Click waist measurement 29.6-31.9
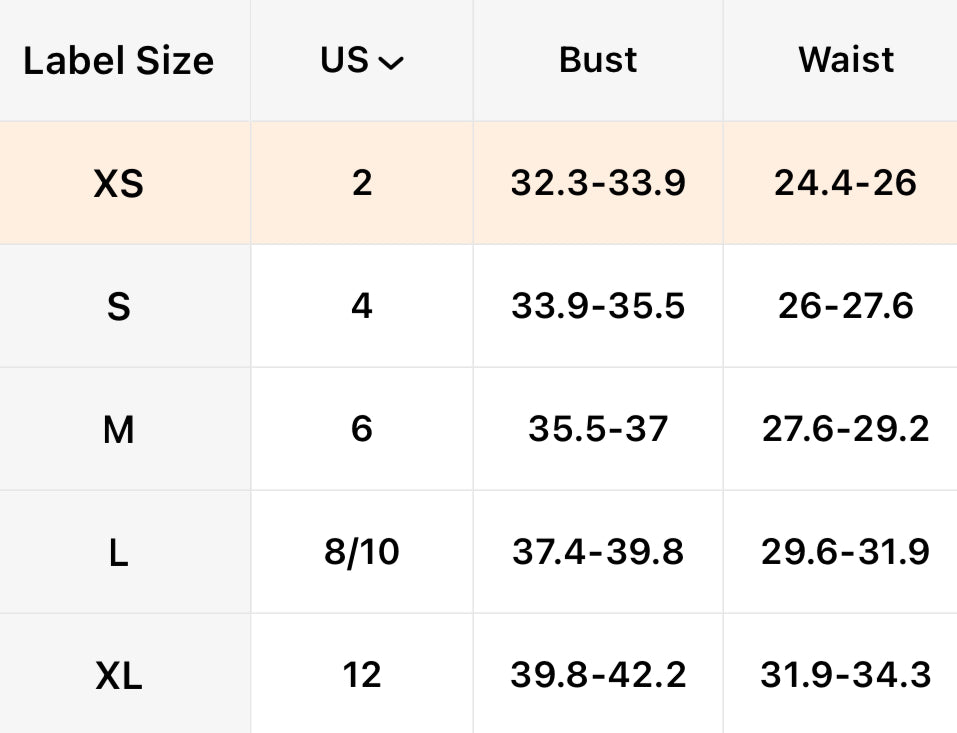Viewport: 957px width, 733px height. click(846, 552)
